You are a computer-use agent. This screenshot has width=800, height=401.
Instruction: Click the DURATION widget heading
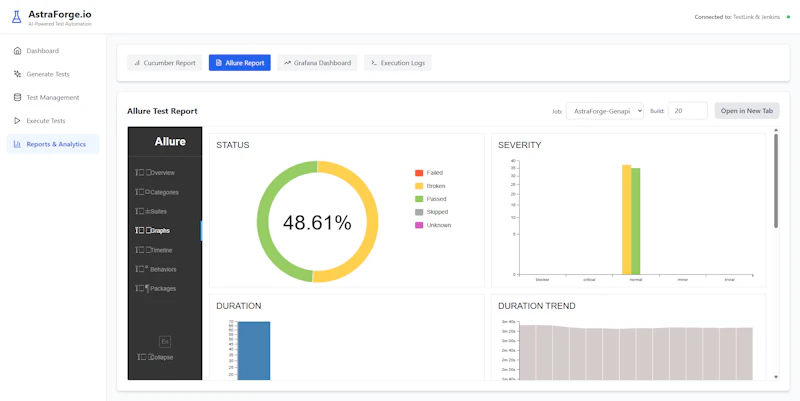[238, 306]
